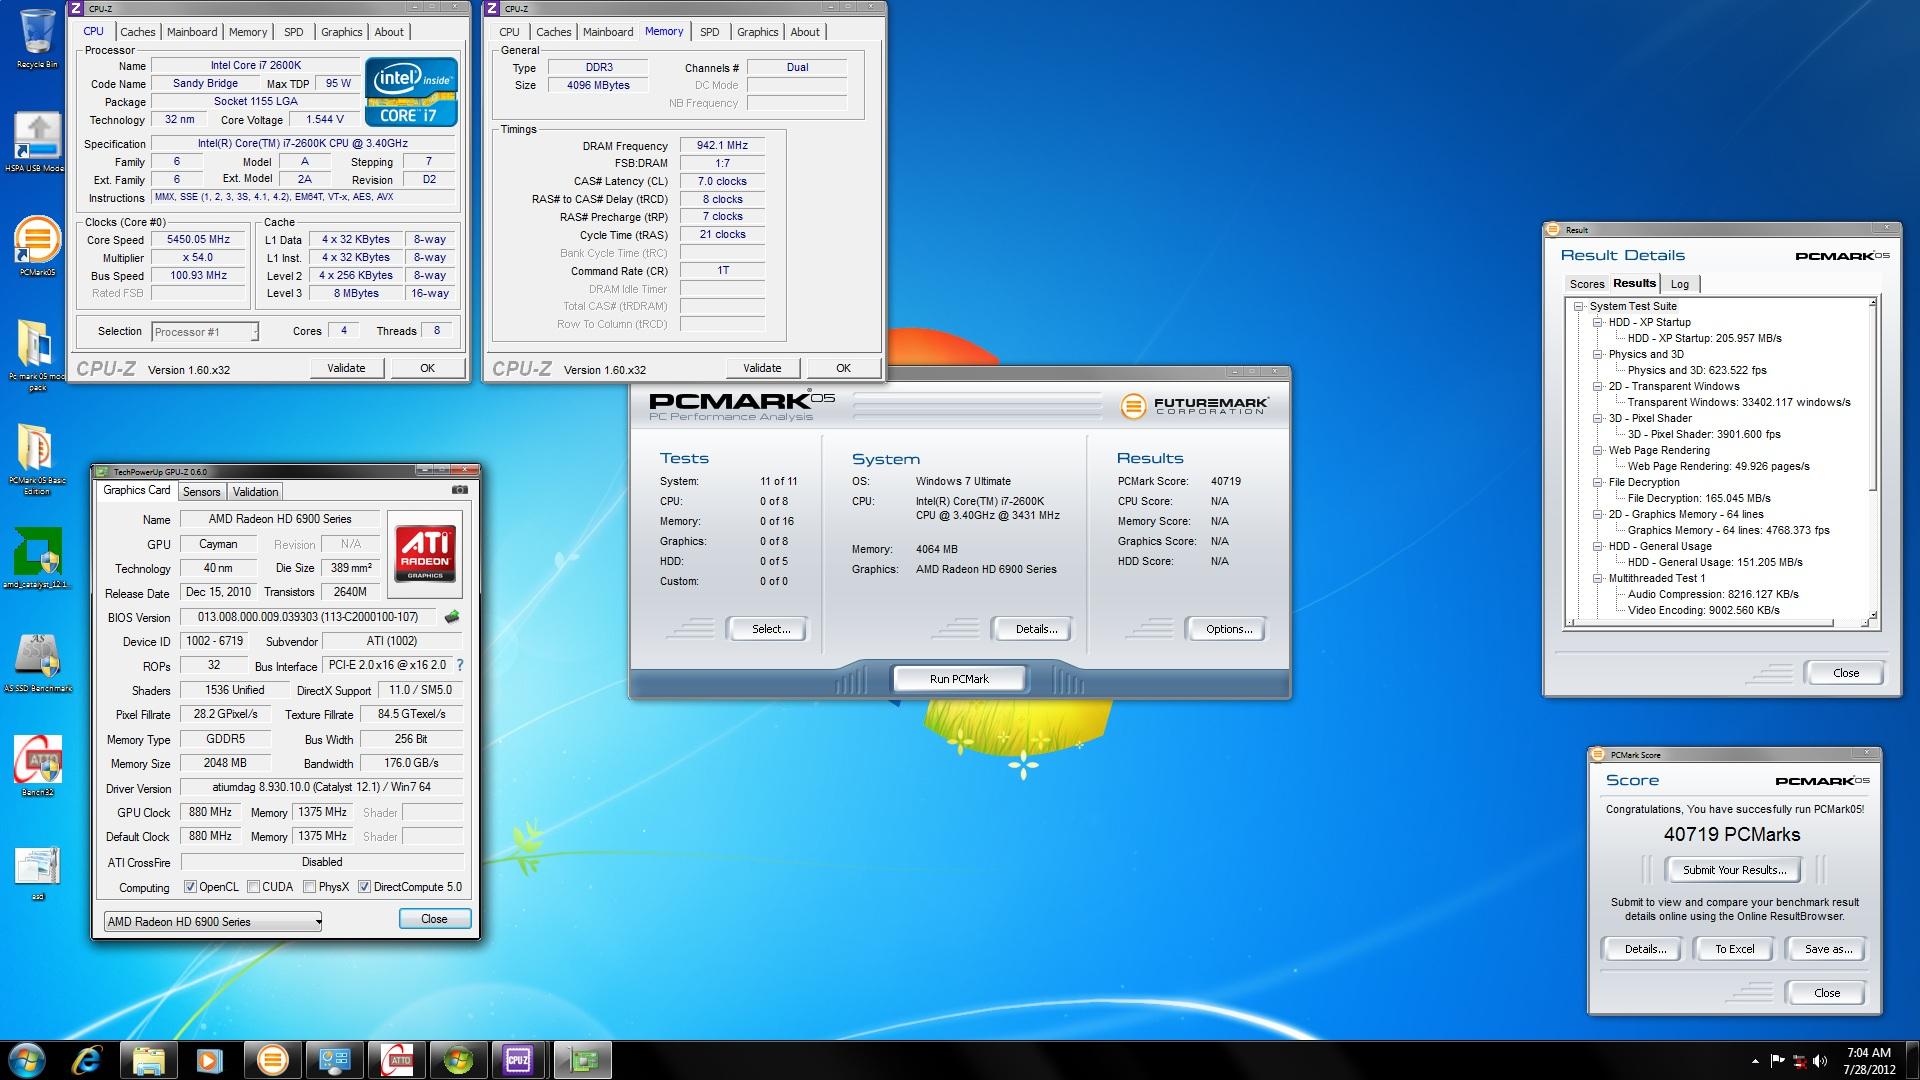
Task: Click the GPU-Z screenshot camera icon
Action: point(459,490)
